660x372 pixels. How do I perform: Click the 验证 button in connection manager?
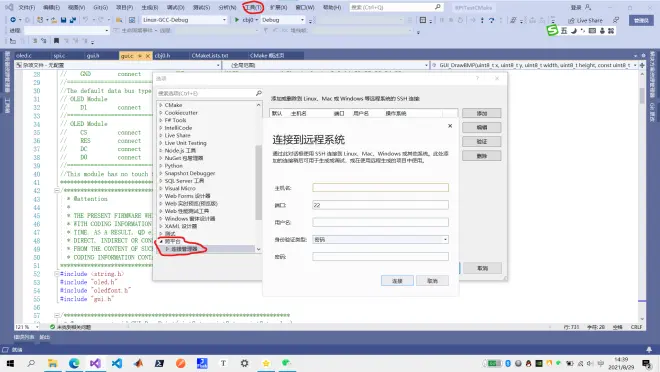482,142
